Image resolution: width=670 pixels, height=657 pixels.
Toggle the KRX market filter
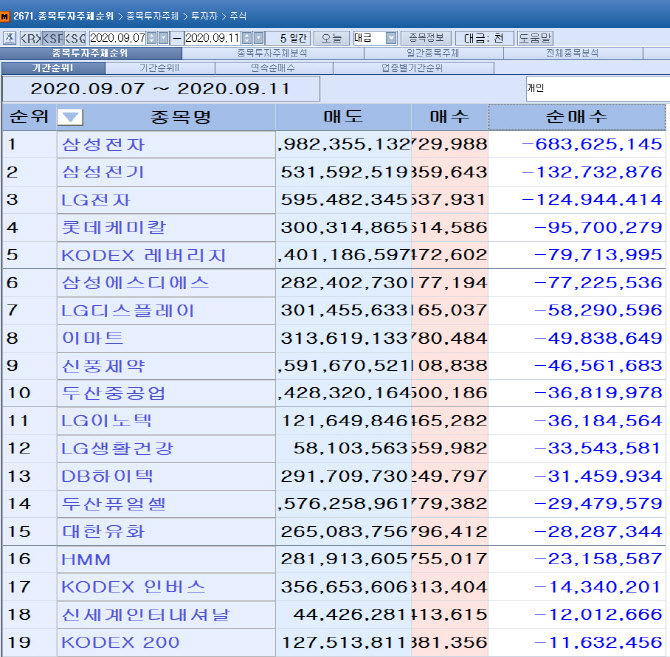coord(30,38)
